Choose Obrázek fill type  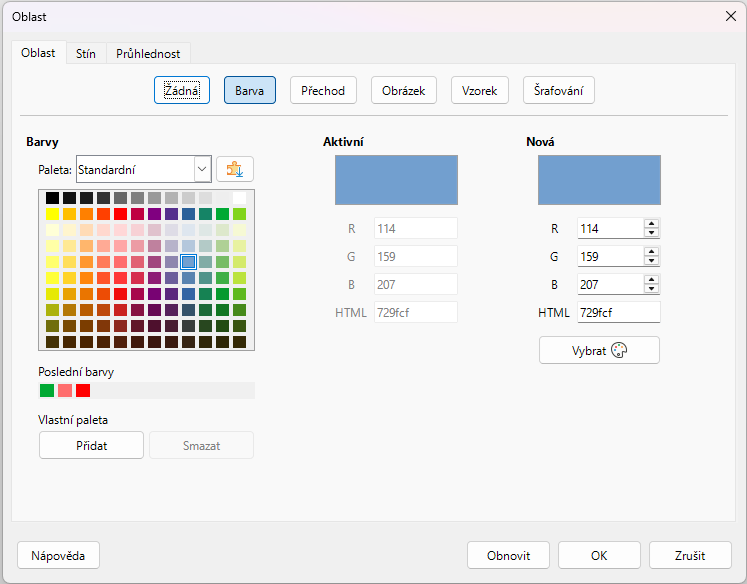404,90
